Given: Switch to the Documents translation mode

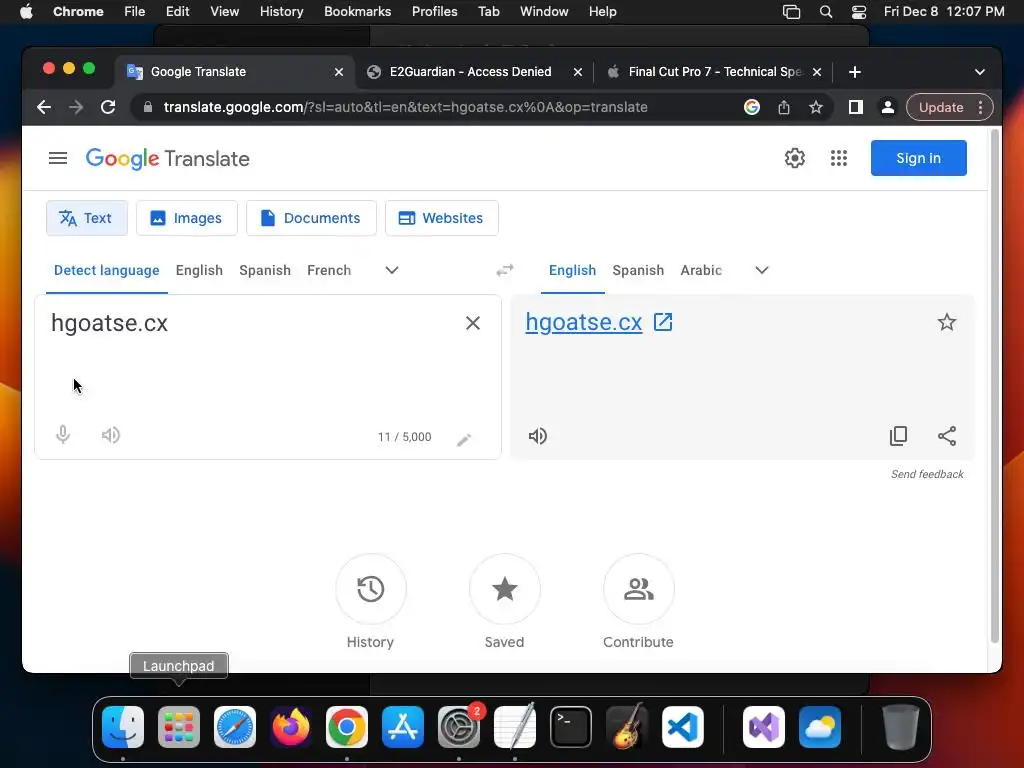Looking at the screenshot, I should [x=311, y=218].
